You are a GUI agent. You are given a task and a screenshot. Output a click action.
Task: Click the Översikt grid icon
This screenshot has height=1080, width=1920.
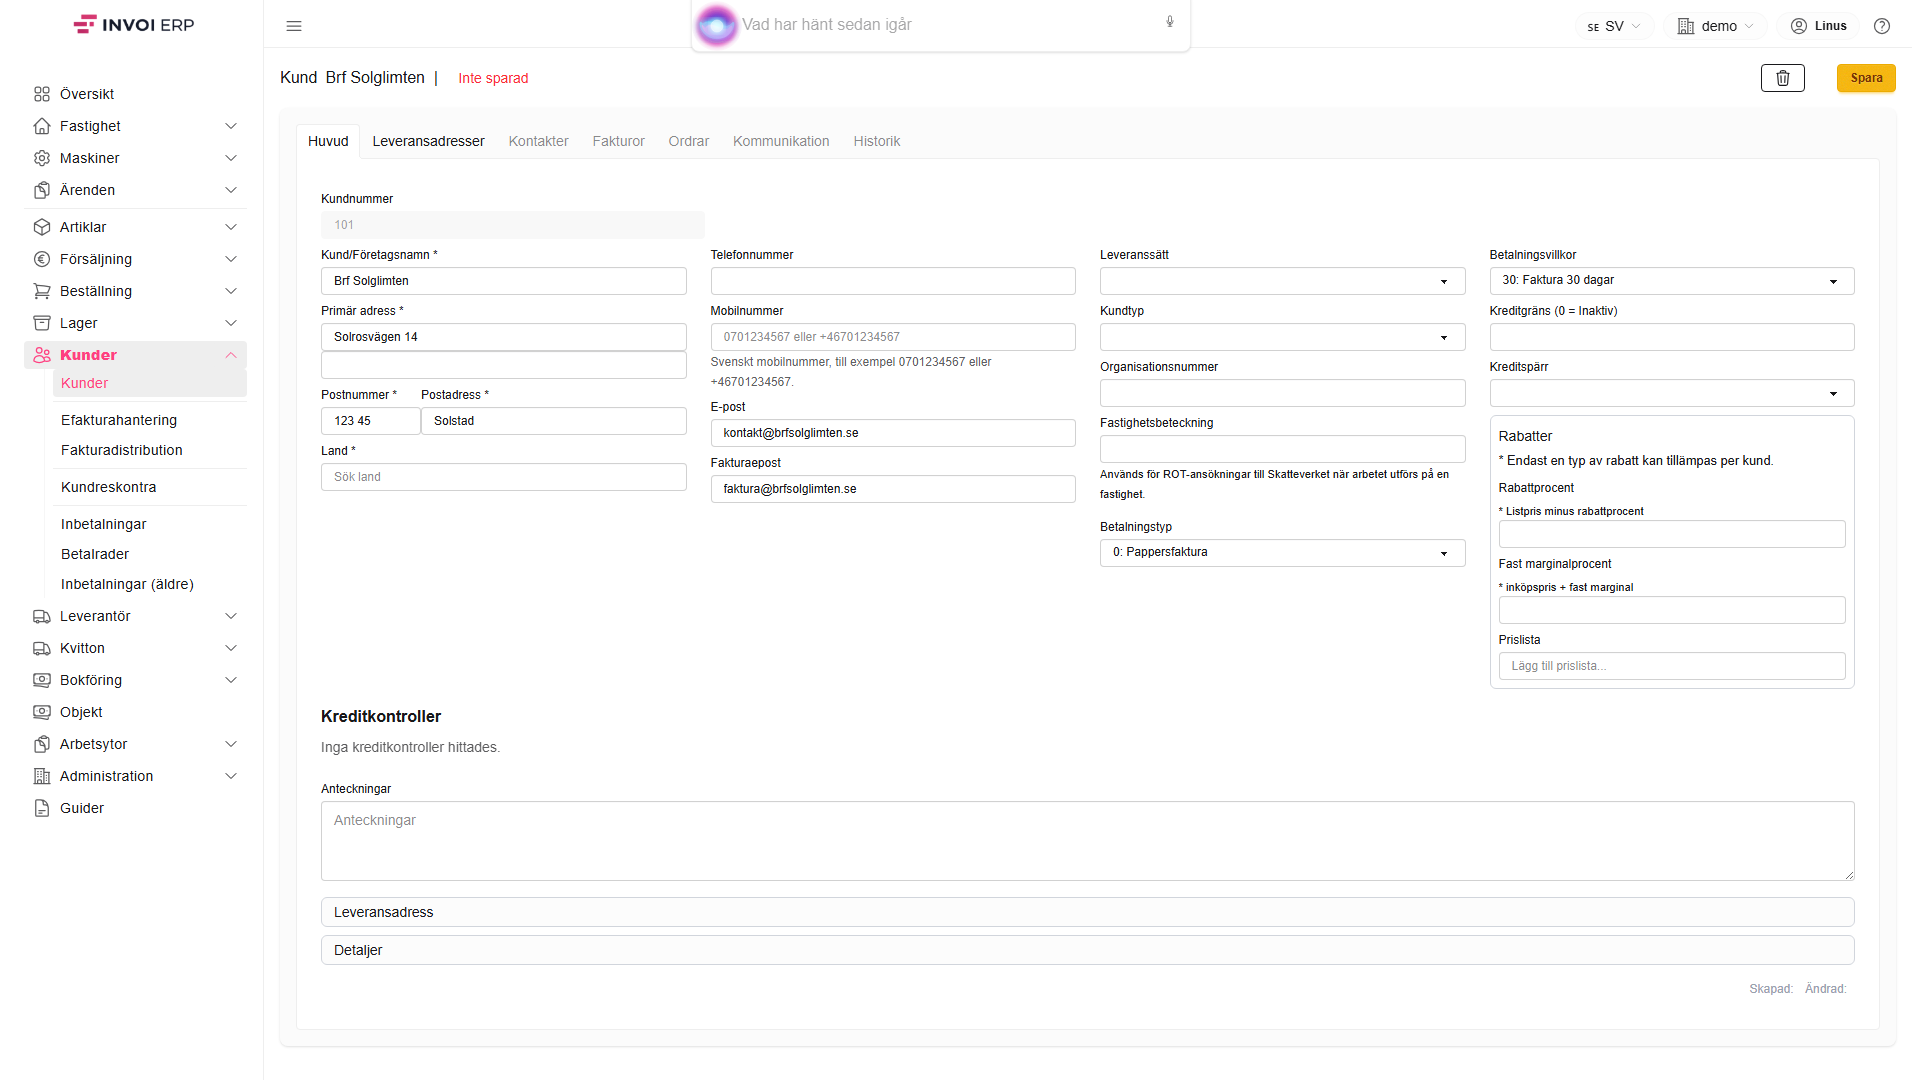(42, 94)
